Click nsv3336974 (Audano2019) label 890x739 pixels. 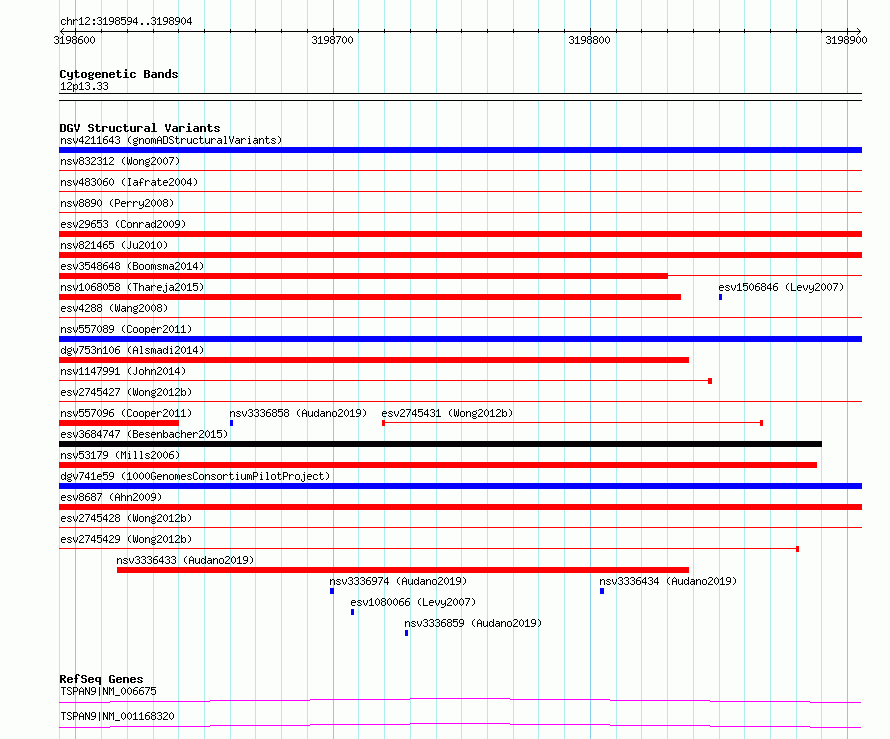[398, 581]
